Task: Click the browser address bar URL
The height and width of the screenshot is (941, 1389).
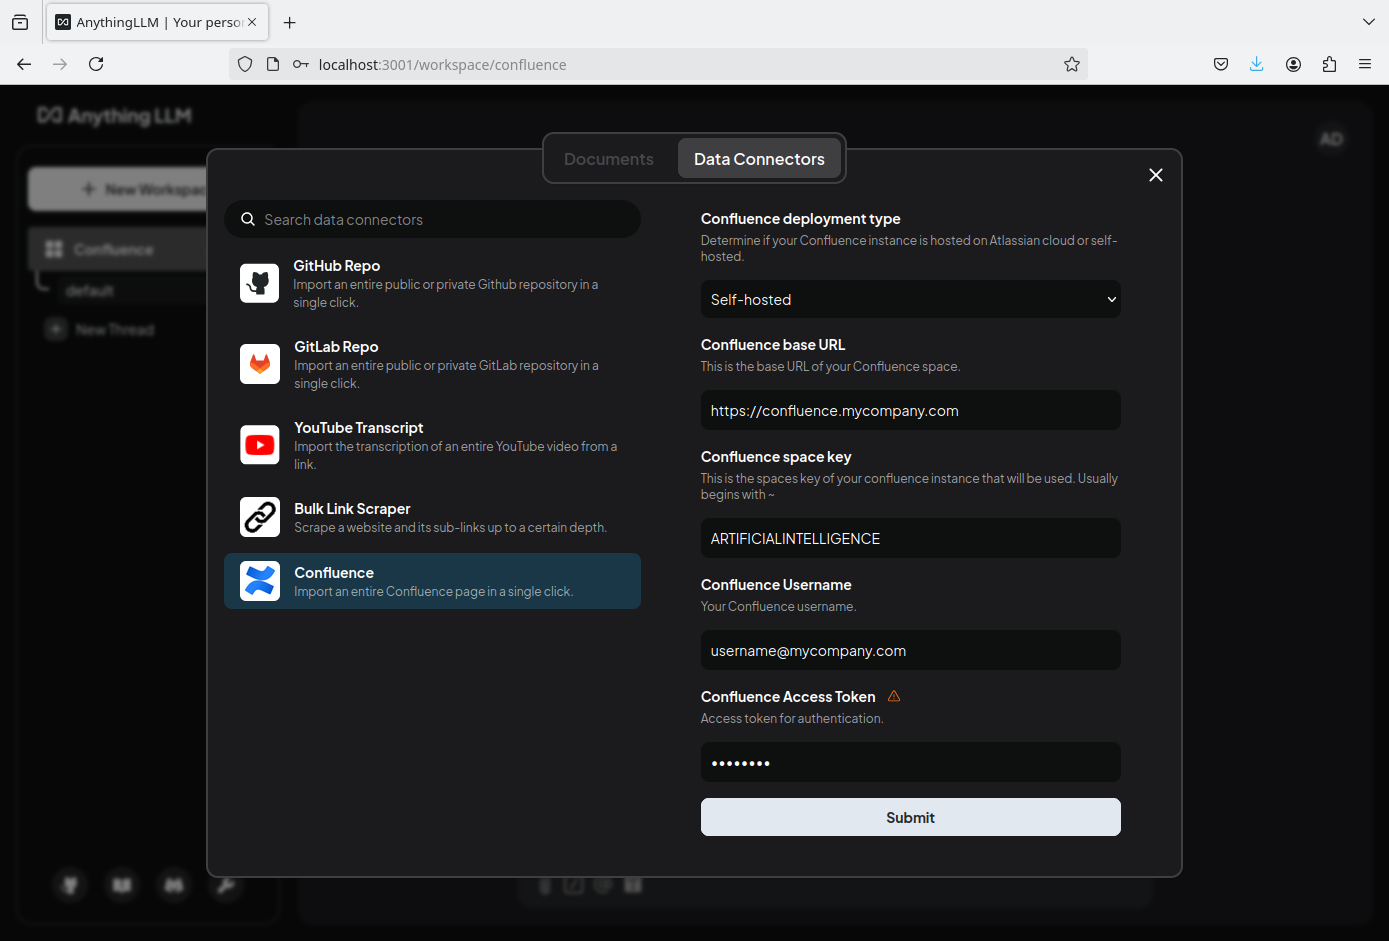Action: (442, 64)
